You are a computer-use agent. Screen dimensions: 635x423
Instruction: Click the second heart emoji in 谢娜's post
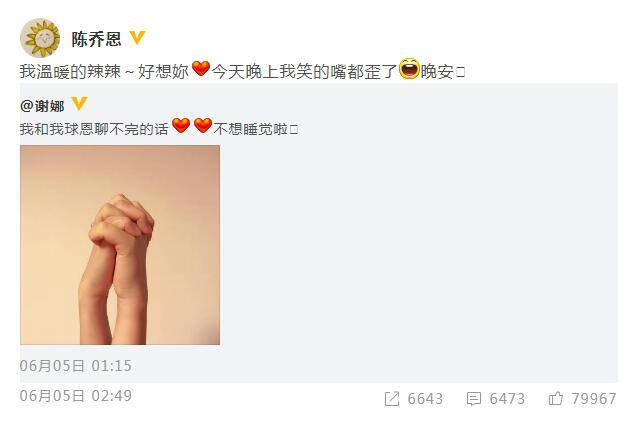[x=203, y=125]
